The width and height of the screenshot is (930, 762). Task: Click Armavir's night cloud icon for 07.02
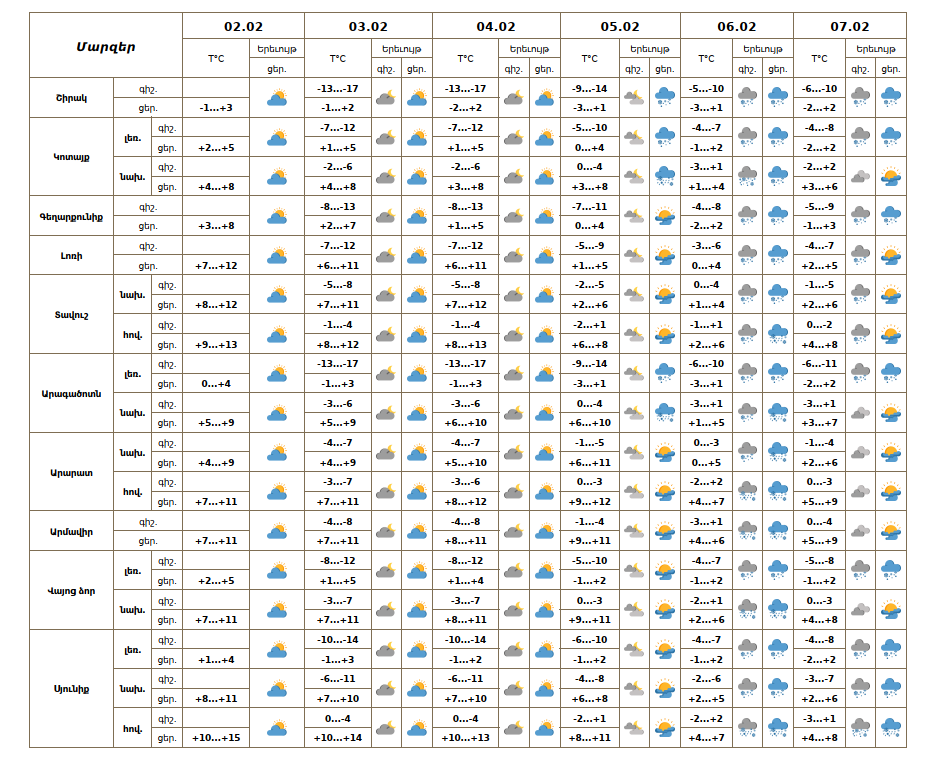(860, 531)
